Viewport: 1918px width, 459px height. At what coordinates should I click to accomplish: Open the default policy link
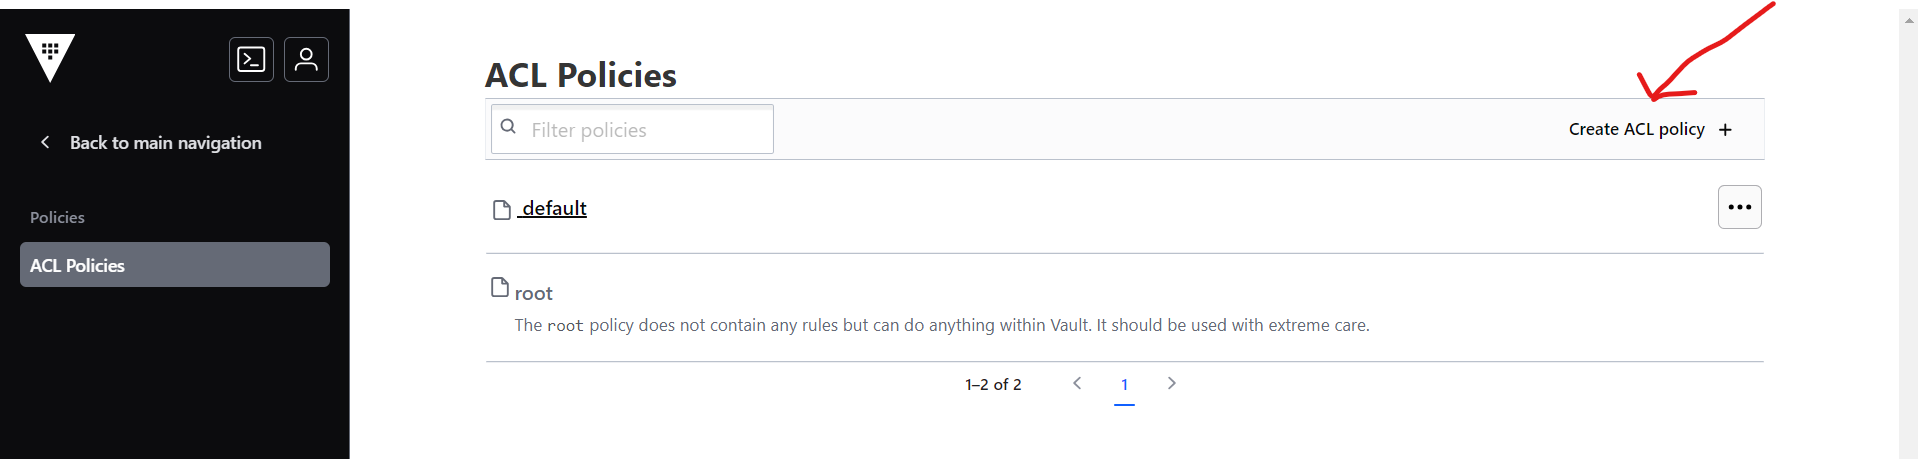click(x=554, y=208)
